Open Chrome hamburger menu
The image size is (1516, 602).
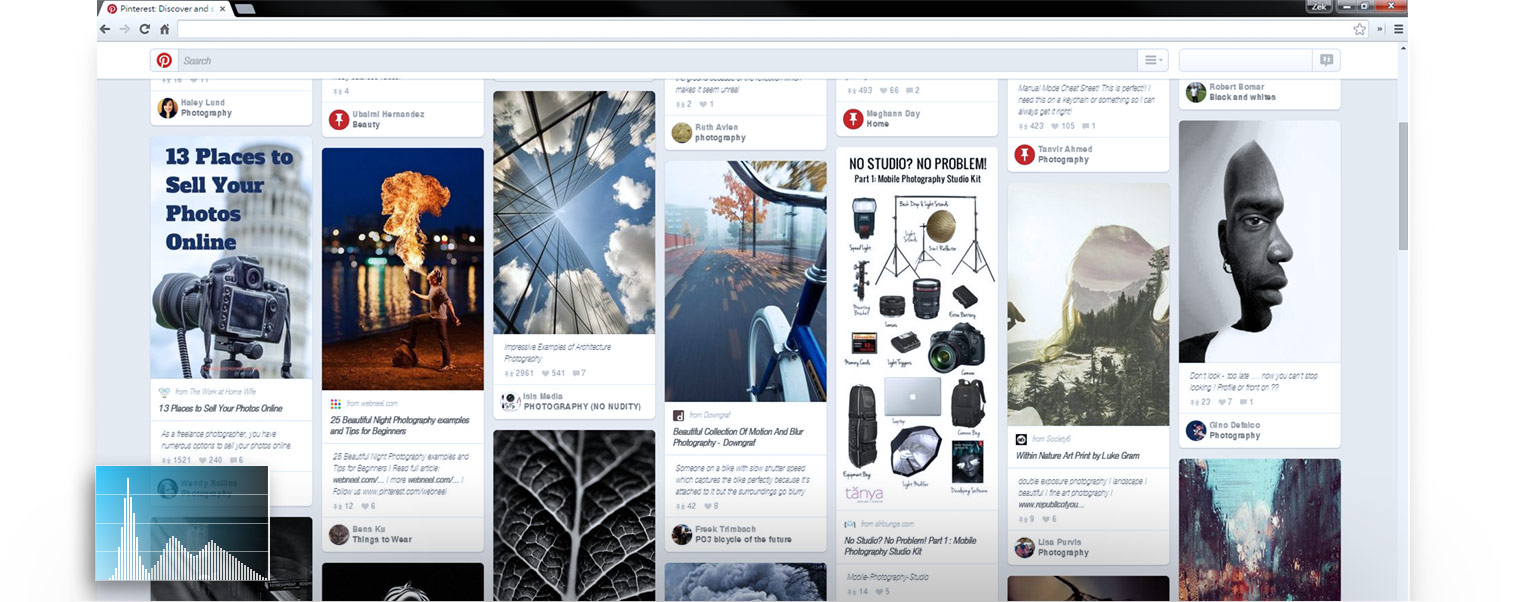pos(1398,29)
